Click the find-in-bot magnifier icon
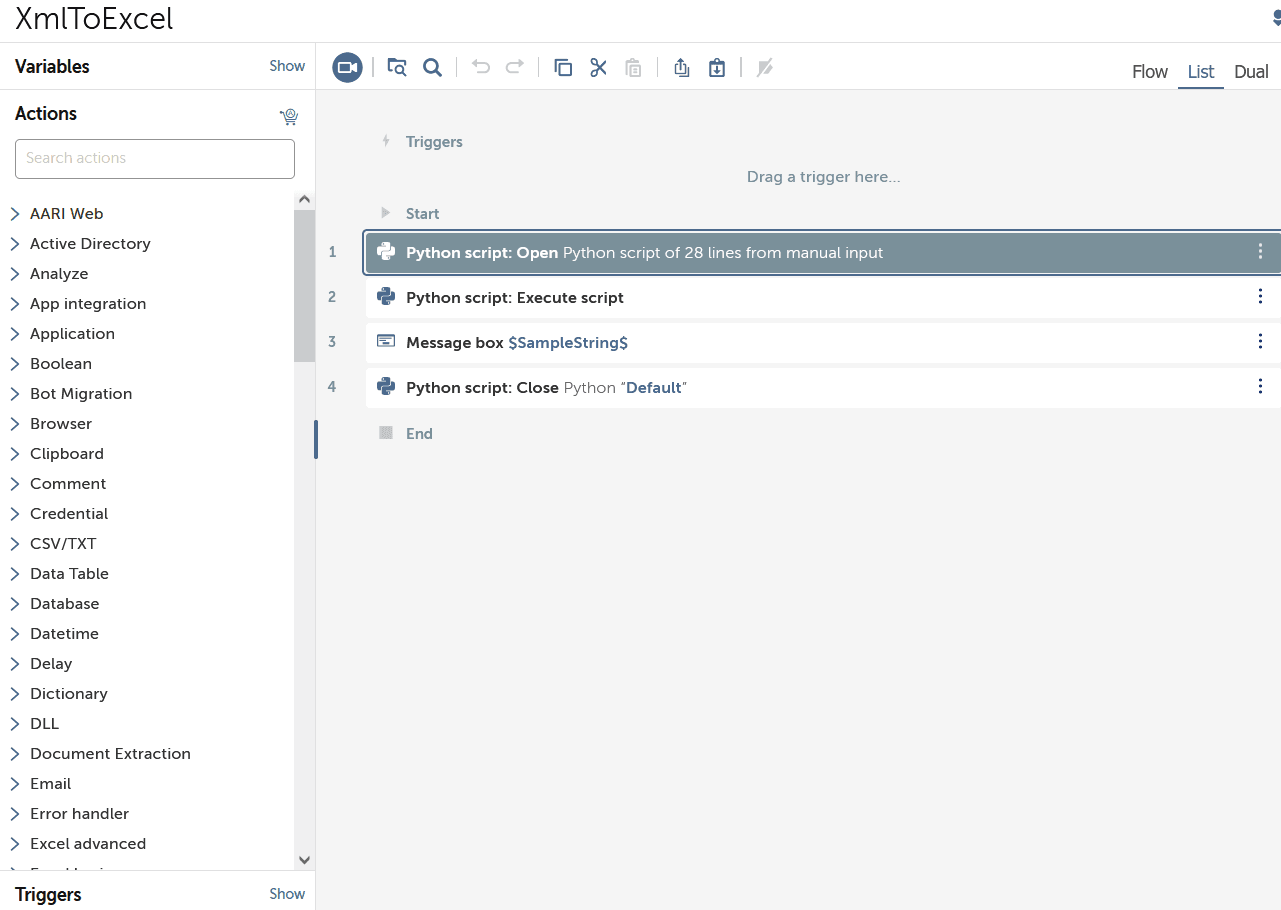Image resolution: width=1281 pixels, height=910 pixels. coord(432,67)
